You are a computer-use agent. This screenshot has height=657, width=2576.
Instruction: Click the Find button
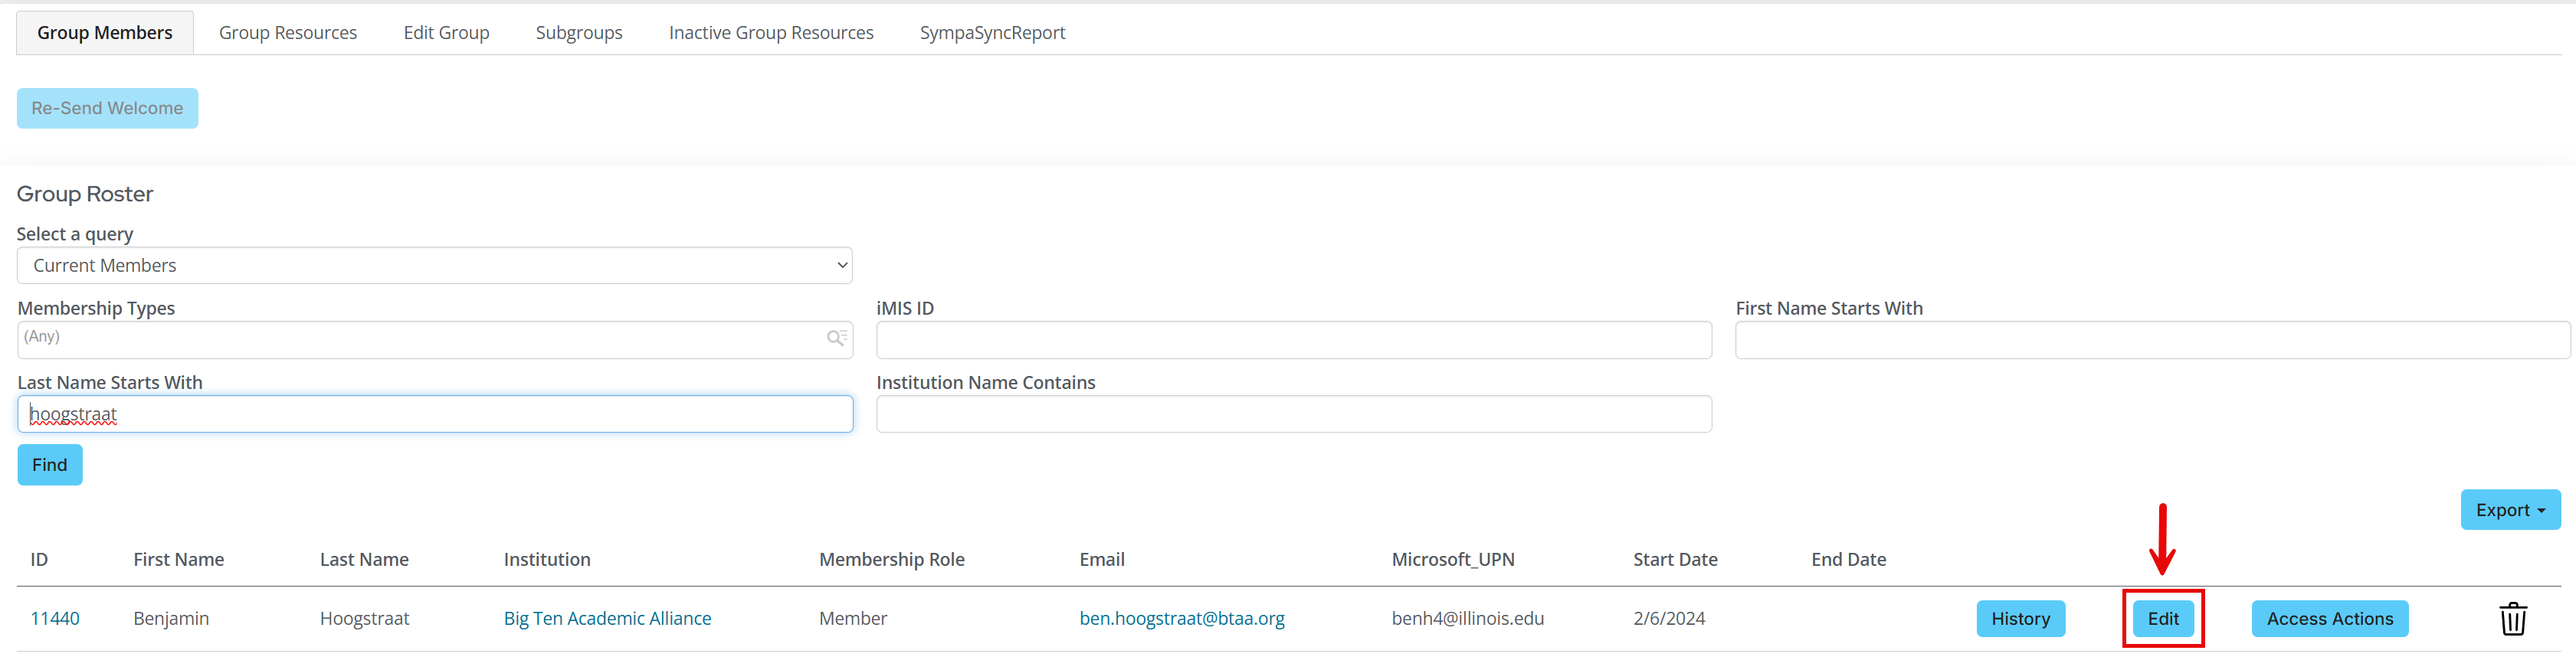(50, 465)
